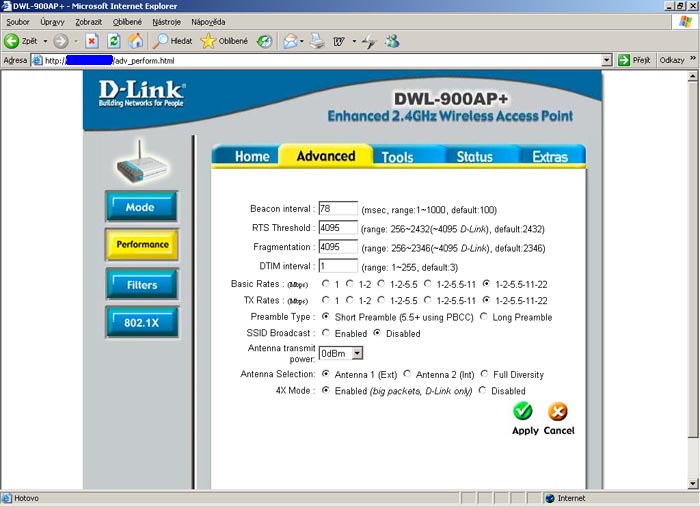The image size is (700, 507).
Task: Click the Messenger people icon
Action: pos(393,41)
